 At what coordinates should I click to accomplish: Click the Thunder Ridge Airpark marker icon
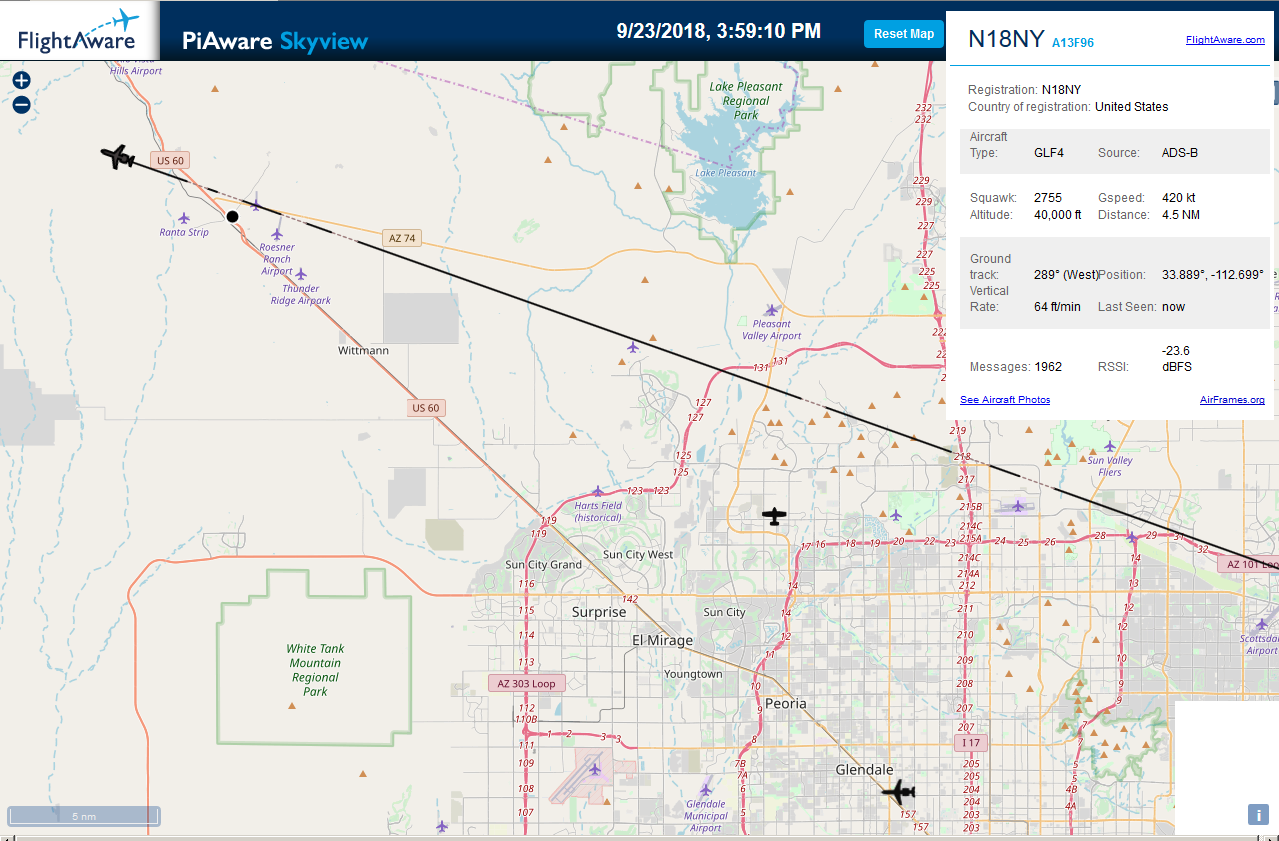pyautogui.click(x=301, y=274)
